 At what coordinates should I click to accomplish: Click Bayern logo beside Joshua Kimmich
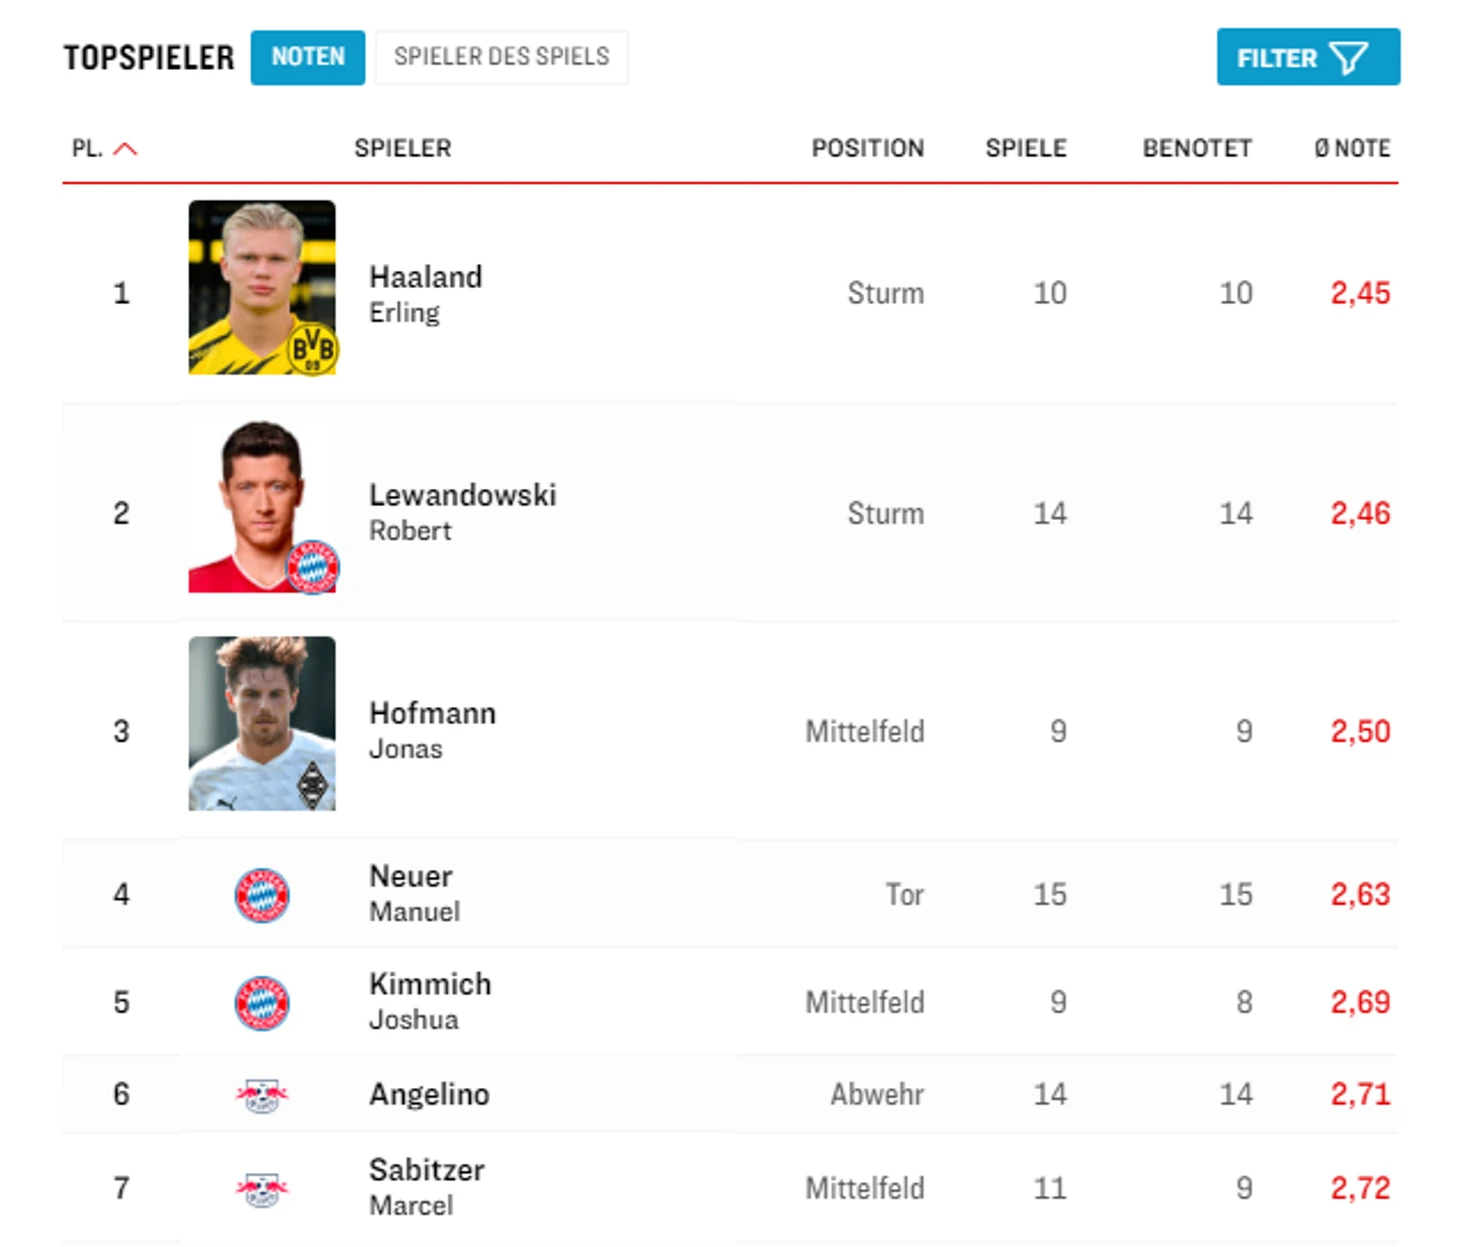[x=262, y=1003]
